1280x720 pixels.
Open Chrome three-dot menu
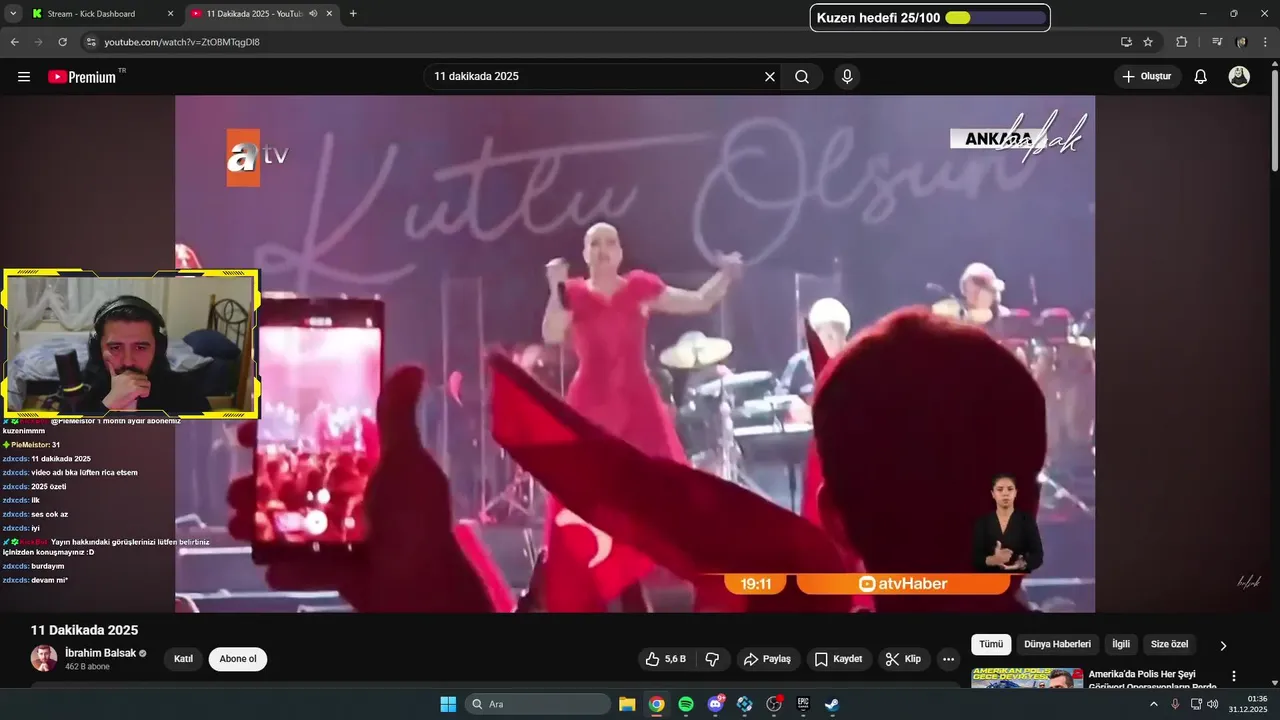click(1265, 42)
